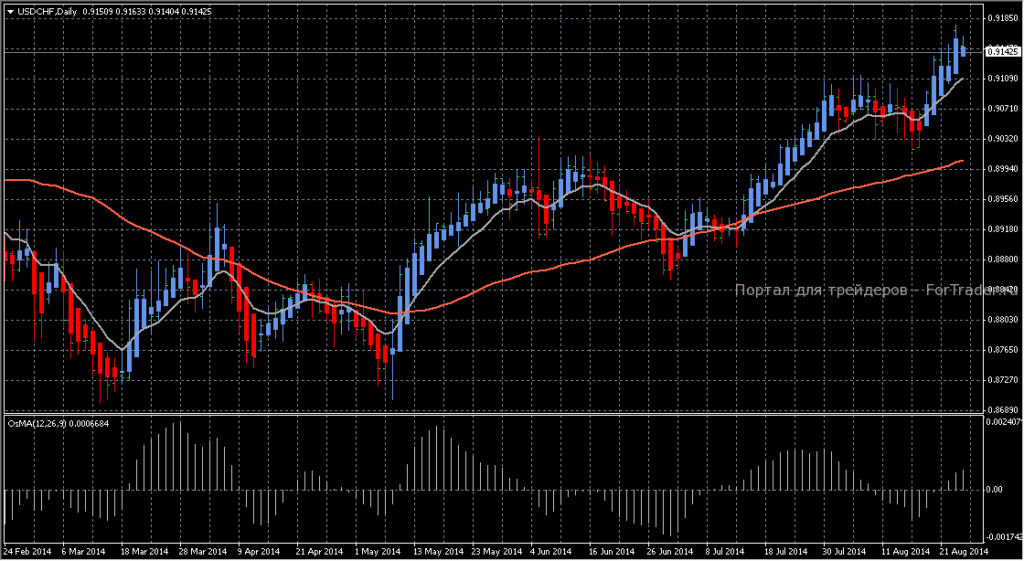
Task: Click the 11 Aug 2014 date label
Action: (x=905, y=552)
